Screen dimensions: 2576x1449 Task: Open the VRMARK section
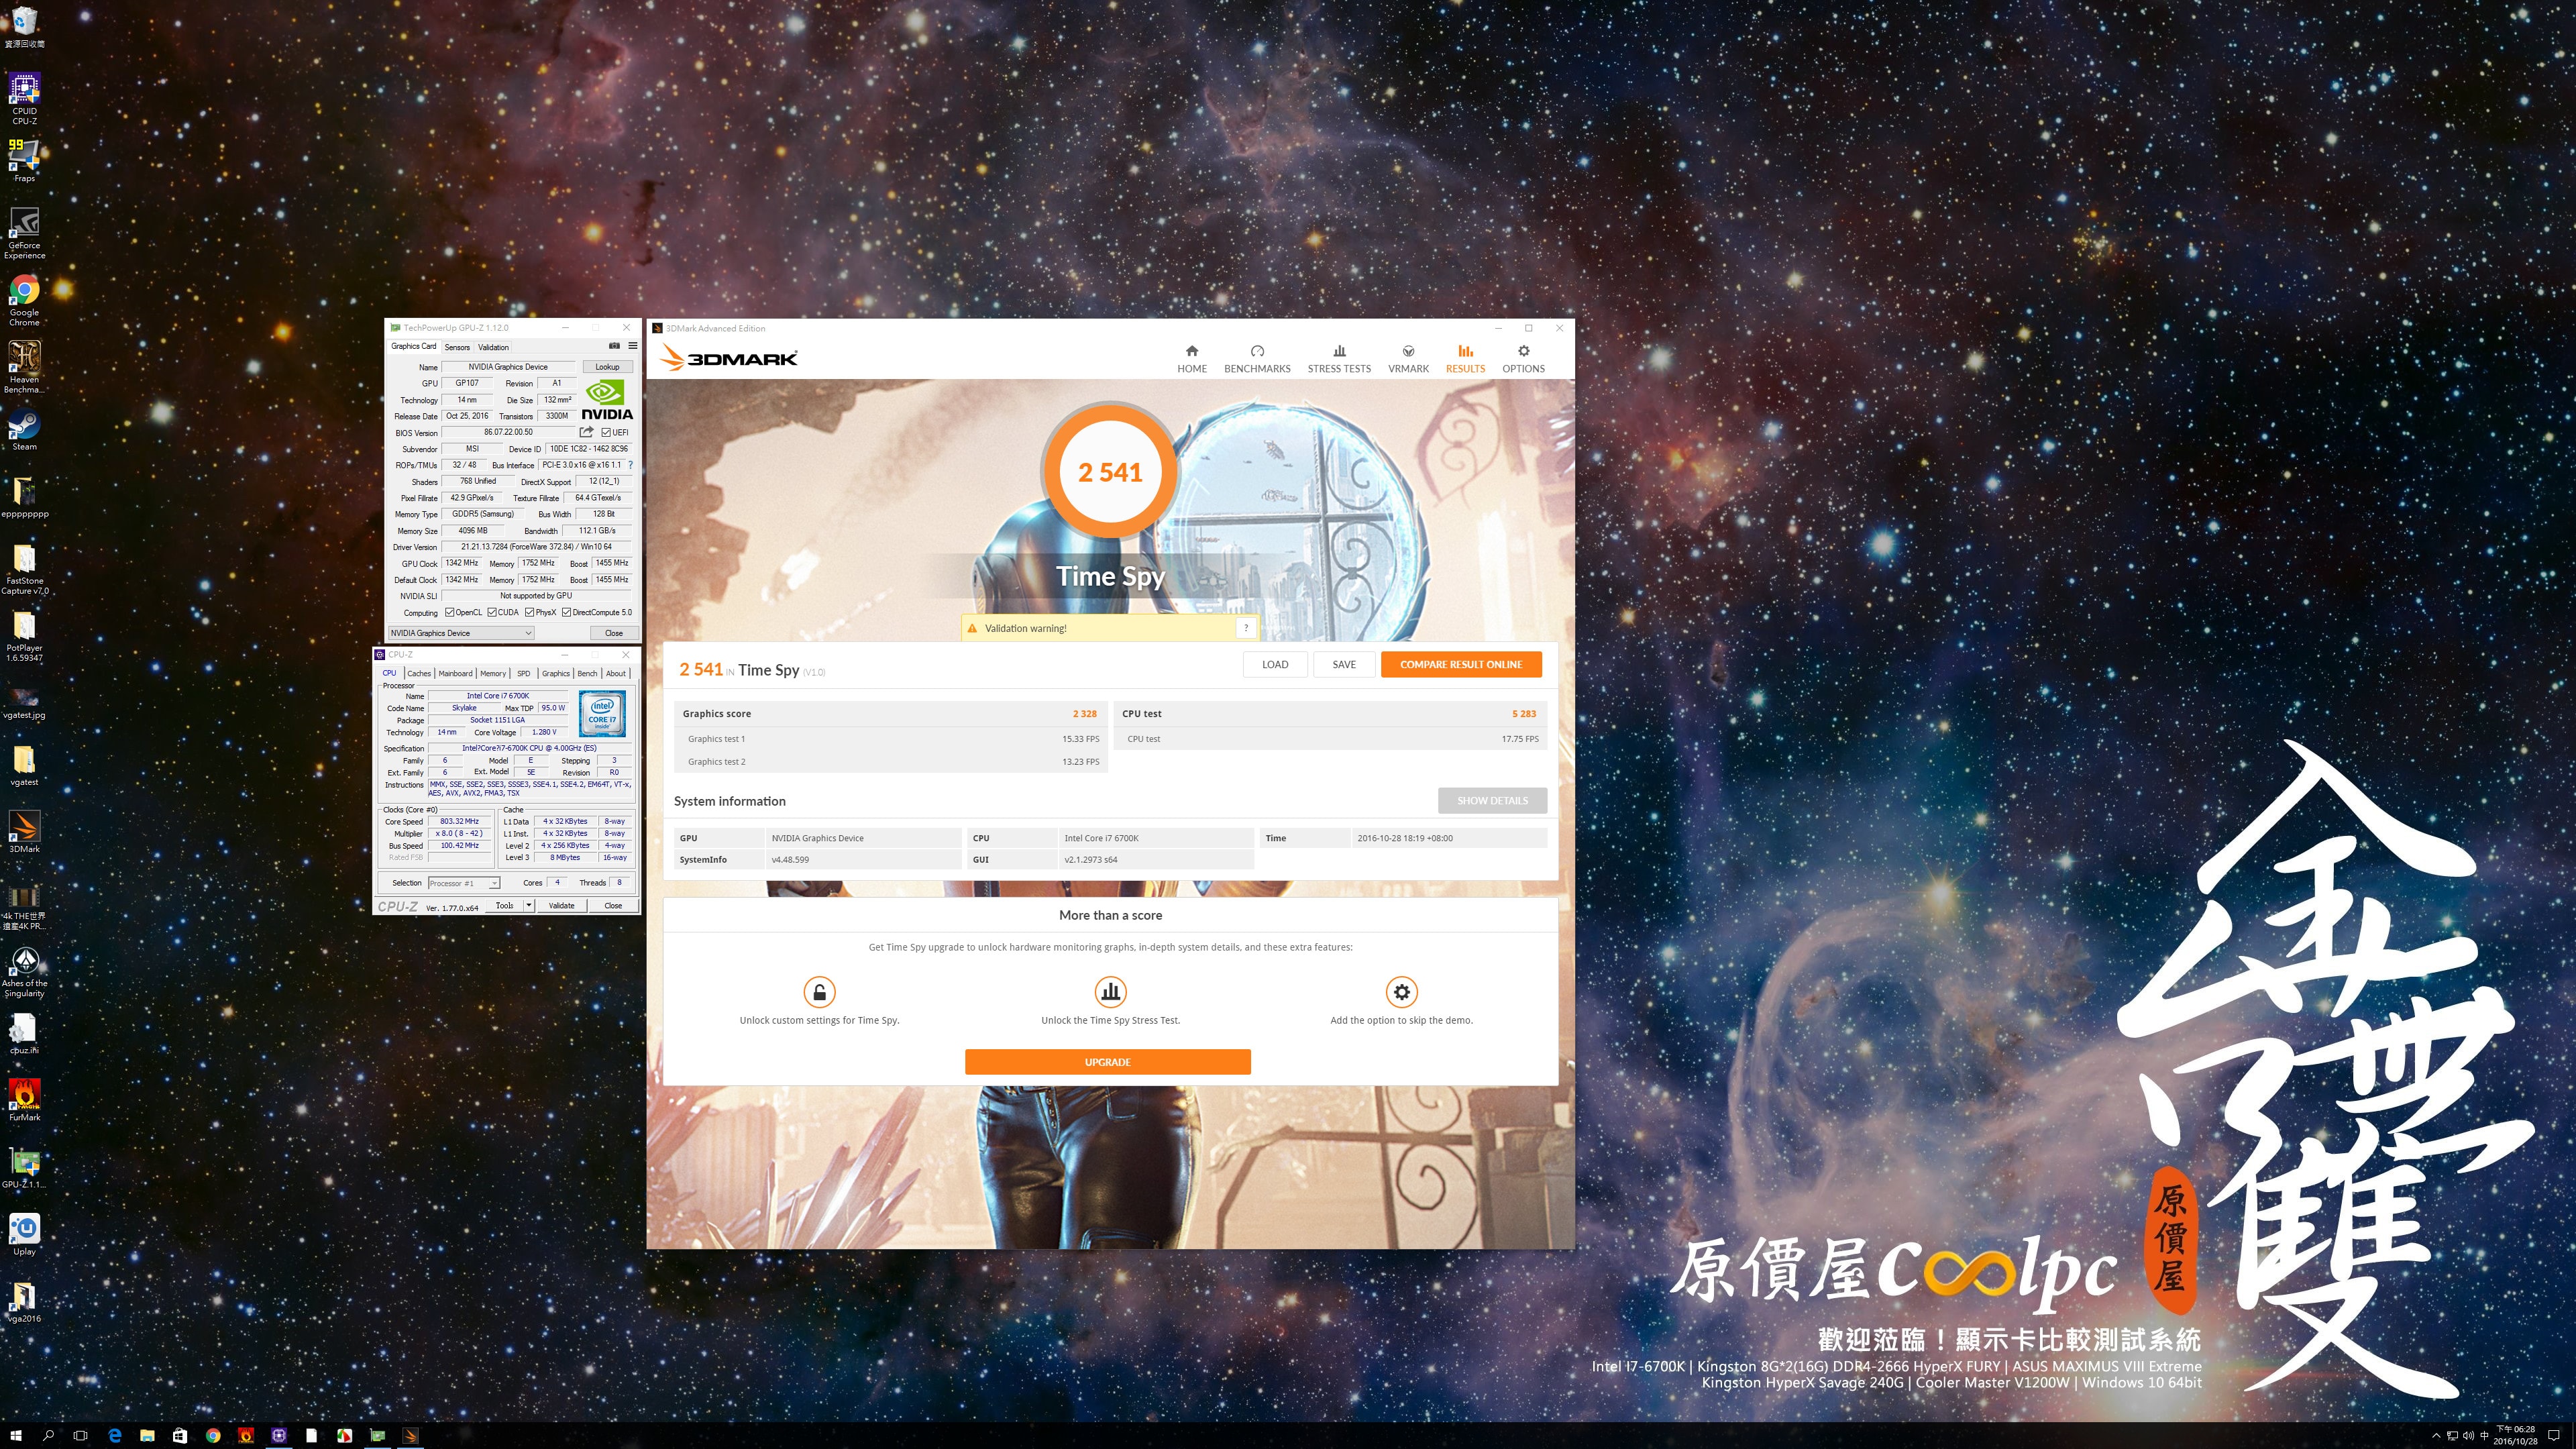(x=1408, y=359)
